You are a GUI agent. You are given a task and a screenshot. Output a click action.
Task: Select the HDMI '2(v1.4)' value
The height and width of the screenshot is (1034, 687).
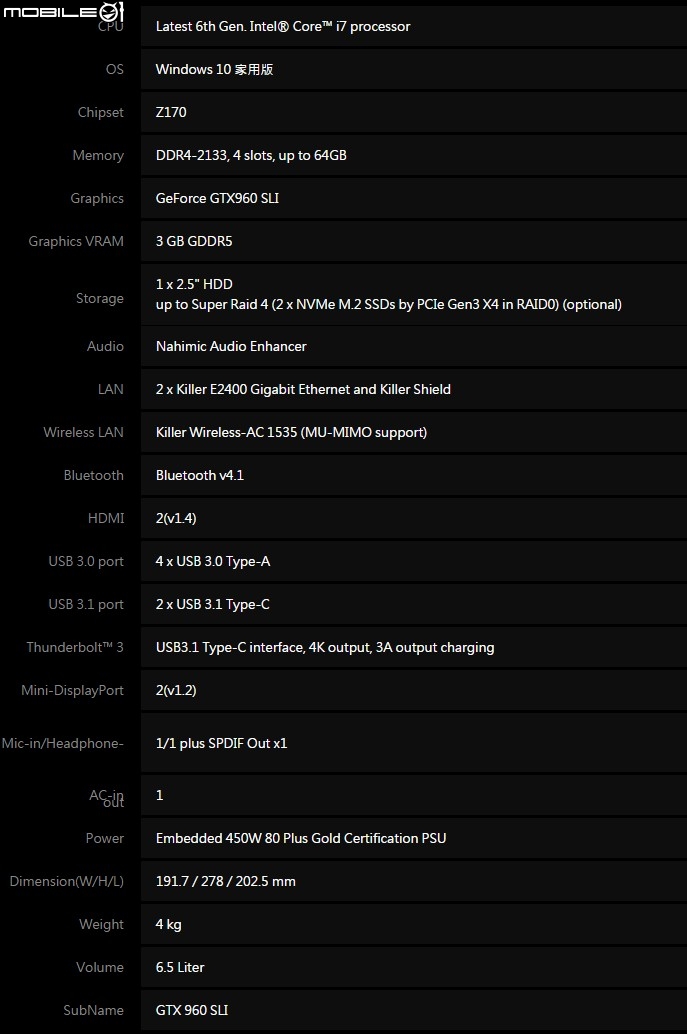[x=176, y=518]
